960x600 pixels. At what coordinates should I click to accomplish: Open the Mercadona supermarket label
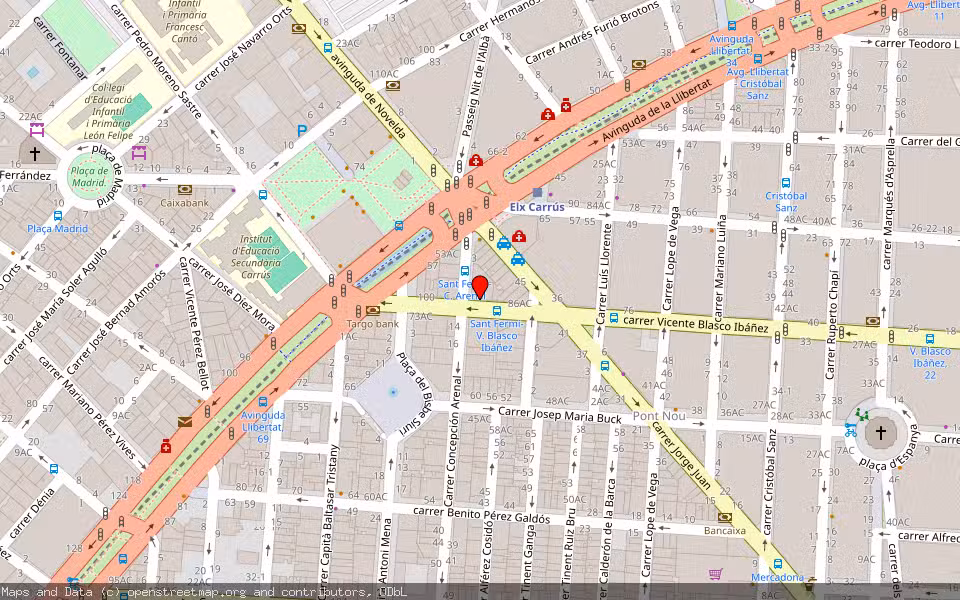[x=778, y=578]
